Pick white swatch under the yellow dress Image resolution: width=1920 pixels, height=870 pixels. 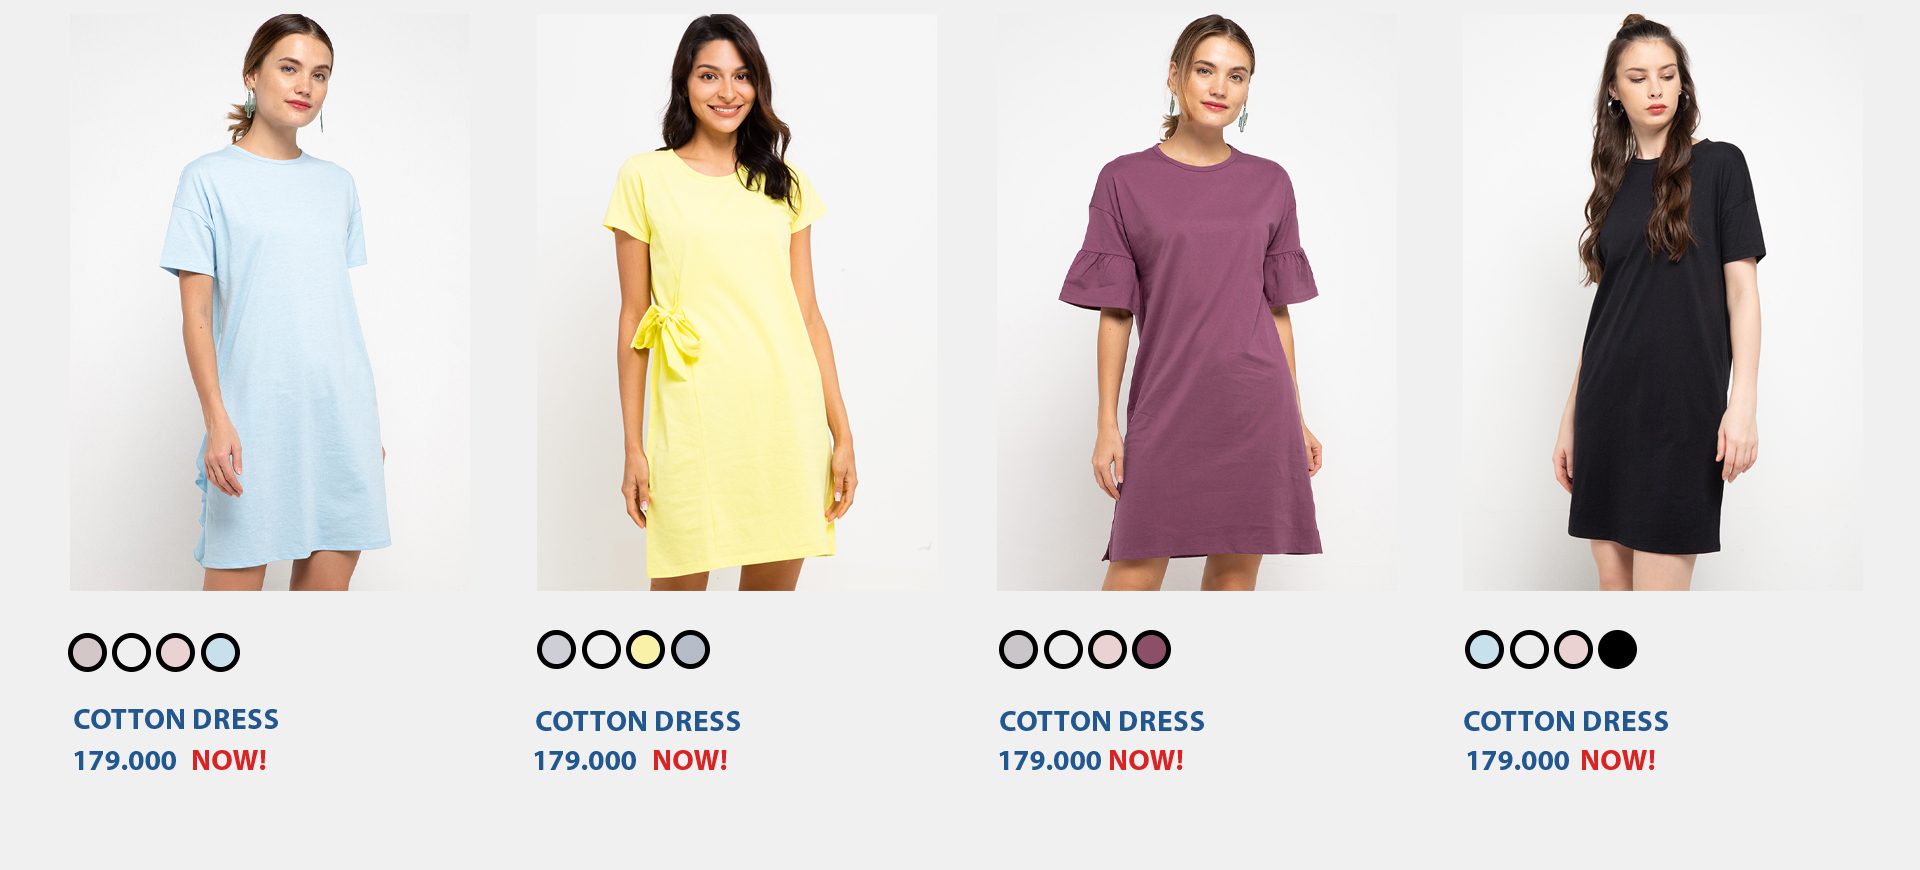(x=601, y=650)
